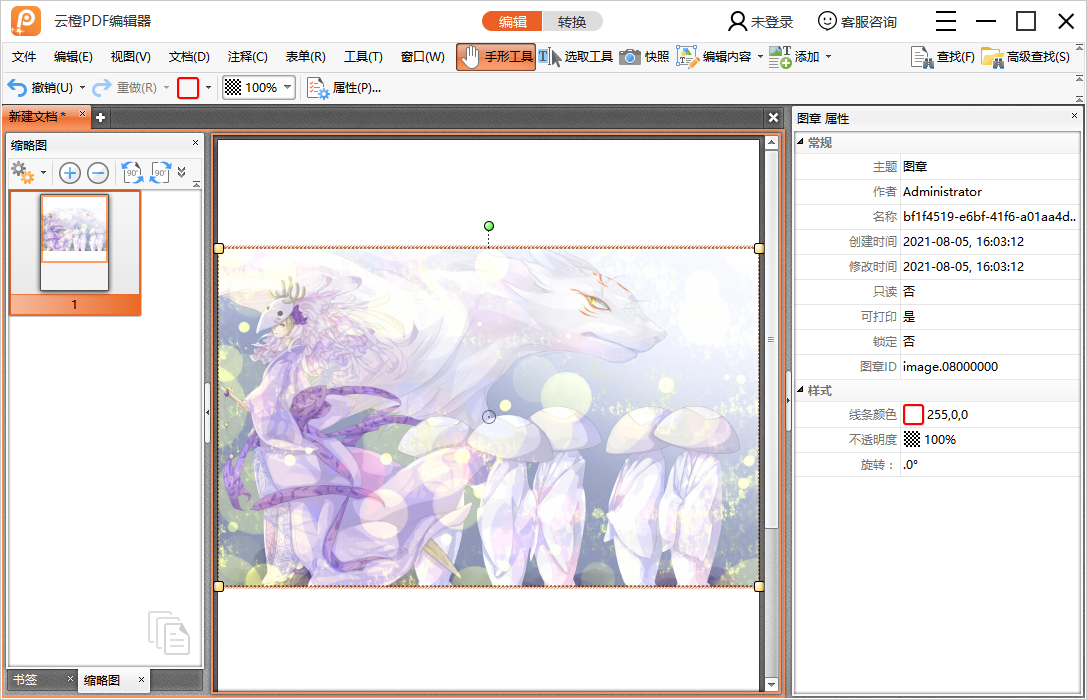Rotate pages counterclockwise 90° in thumbnail panel
1087x700 pixels.
click(132, 173)
